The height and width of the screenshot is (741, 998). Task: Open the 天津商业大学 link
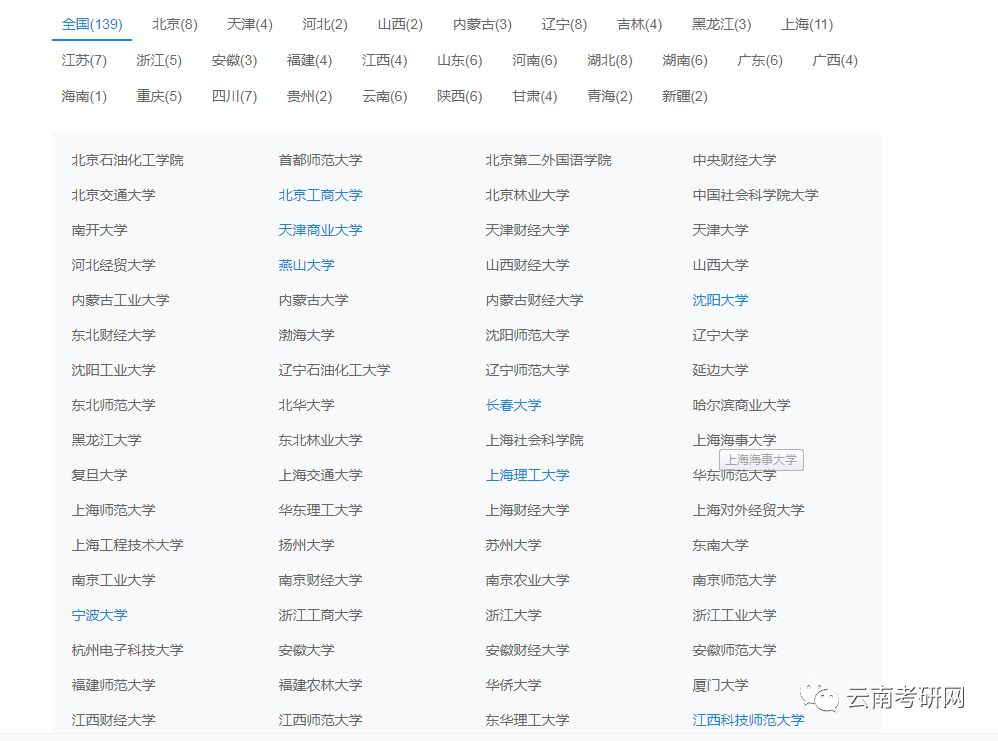[320, 230]
